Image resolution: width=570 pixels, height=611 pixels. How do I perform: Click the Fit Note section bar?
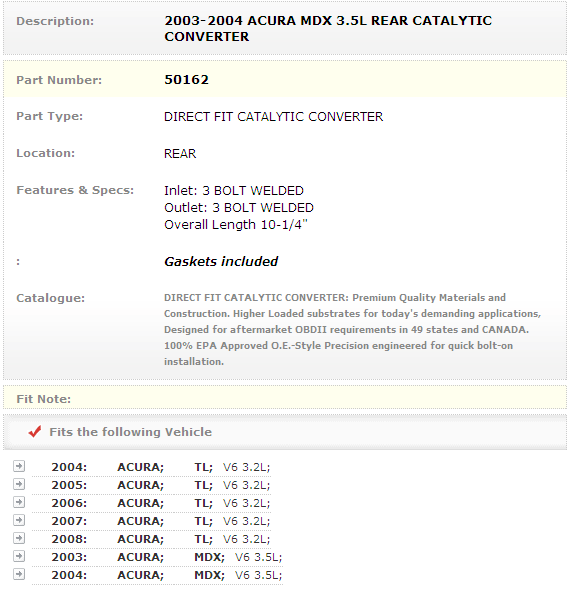click(x=285, y=397)
